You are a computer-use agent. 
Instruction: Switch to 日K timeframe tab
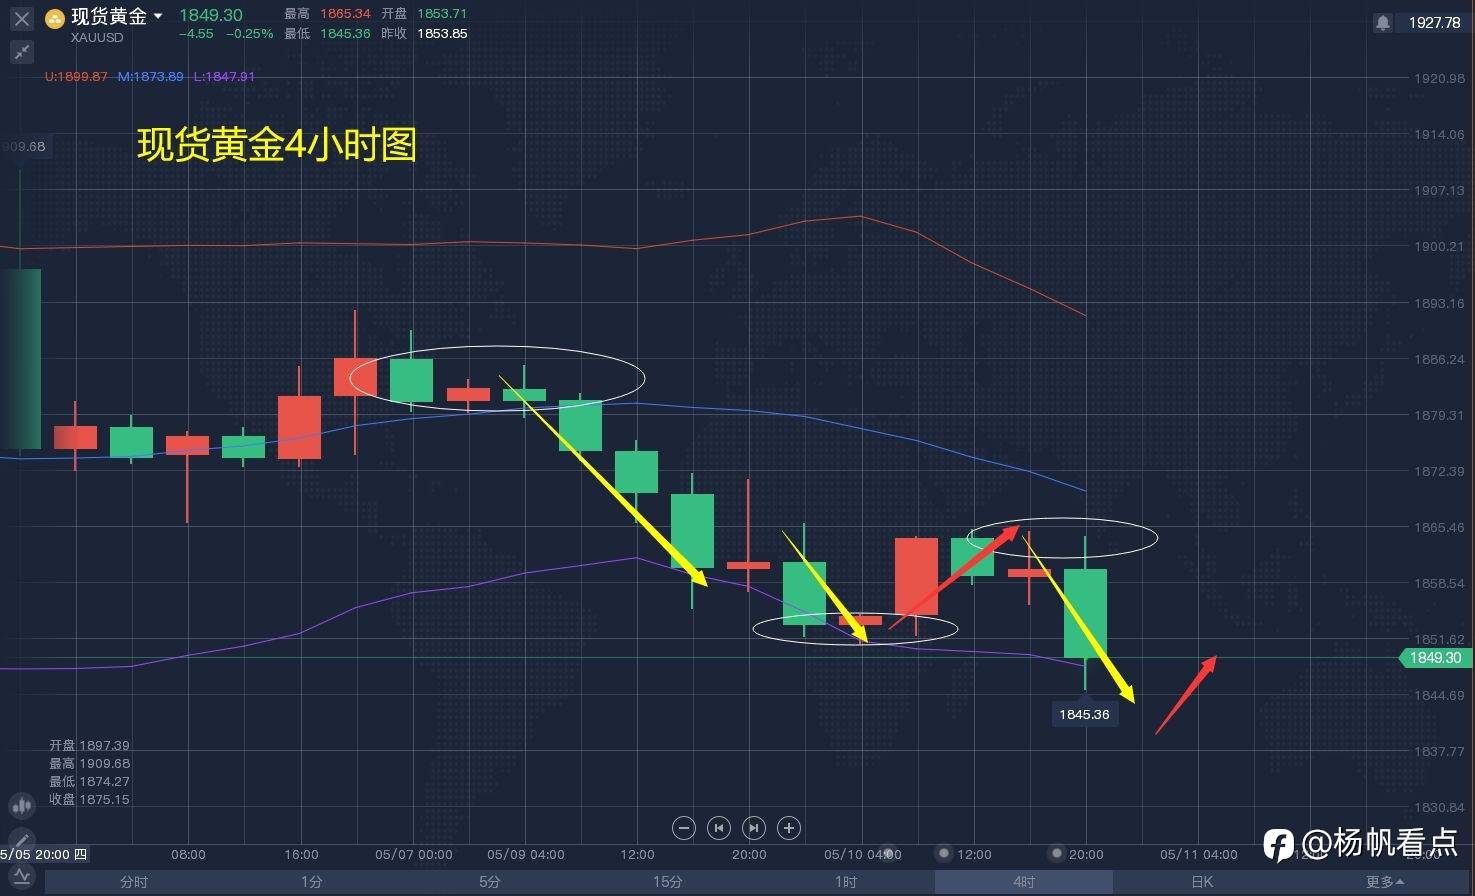click(x=1202, y=882)
